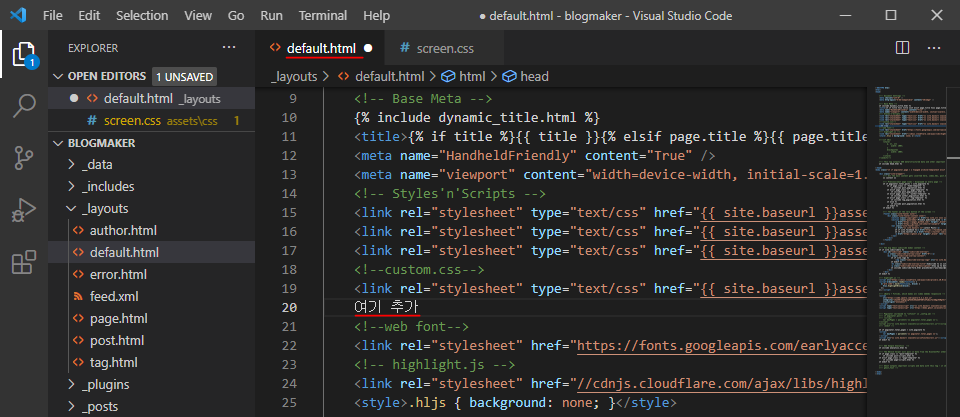Click the VS Code logo icon
Screen dimensions: 960x417
[x=18, y=15]
